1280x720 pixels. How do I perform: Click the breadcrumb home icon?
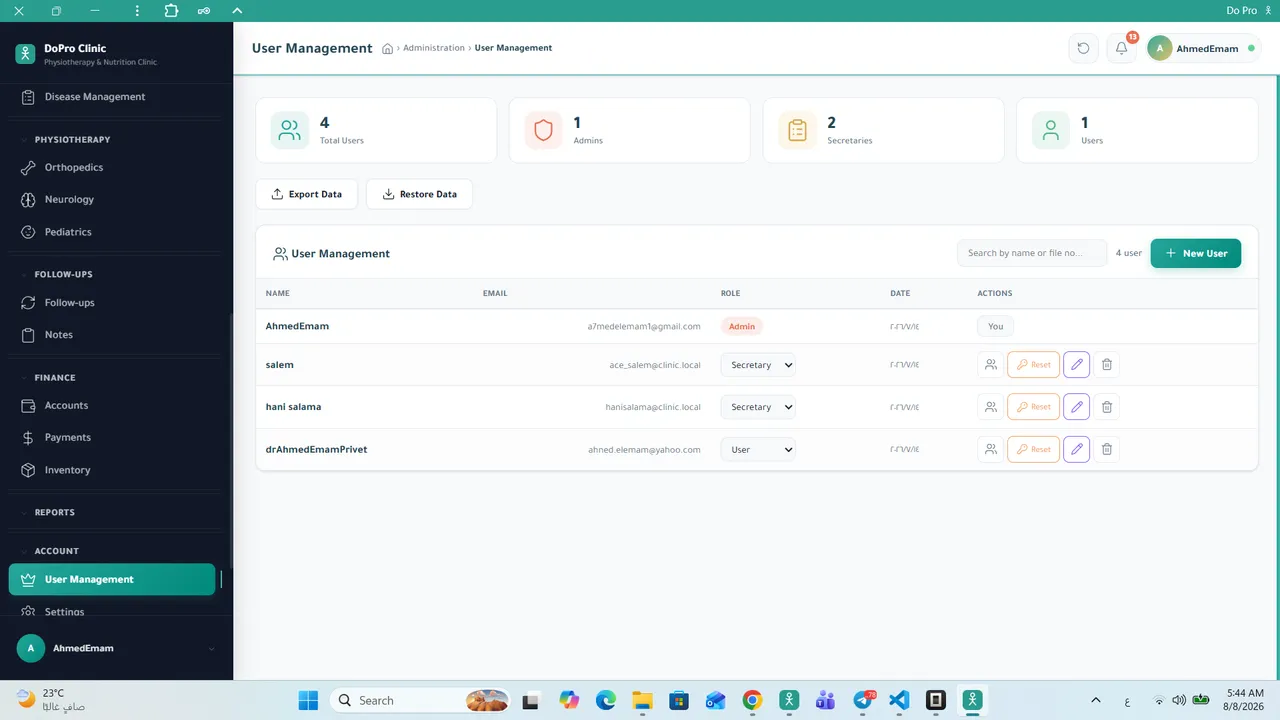click(x=388, y=48)
